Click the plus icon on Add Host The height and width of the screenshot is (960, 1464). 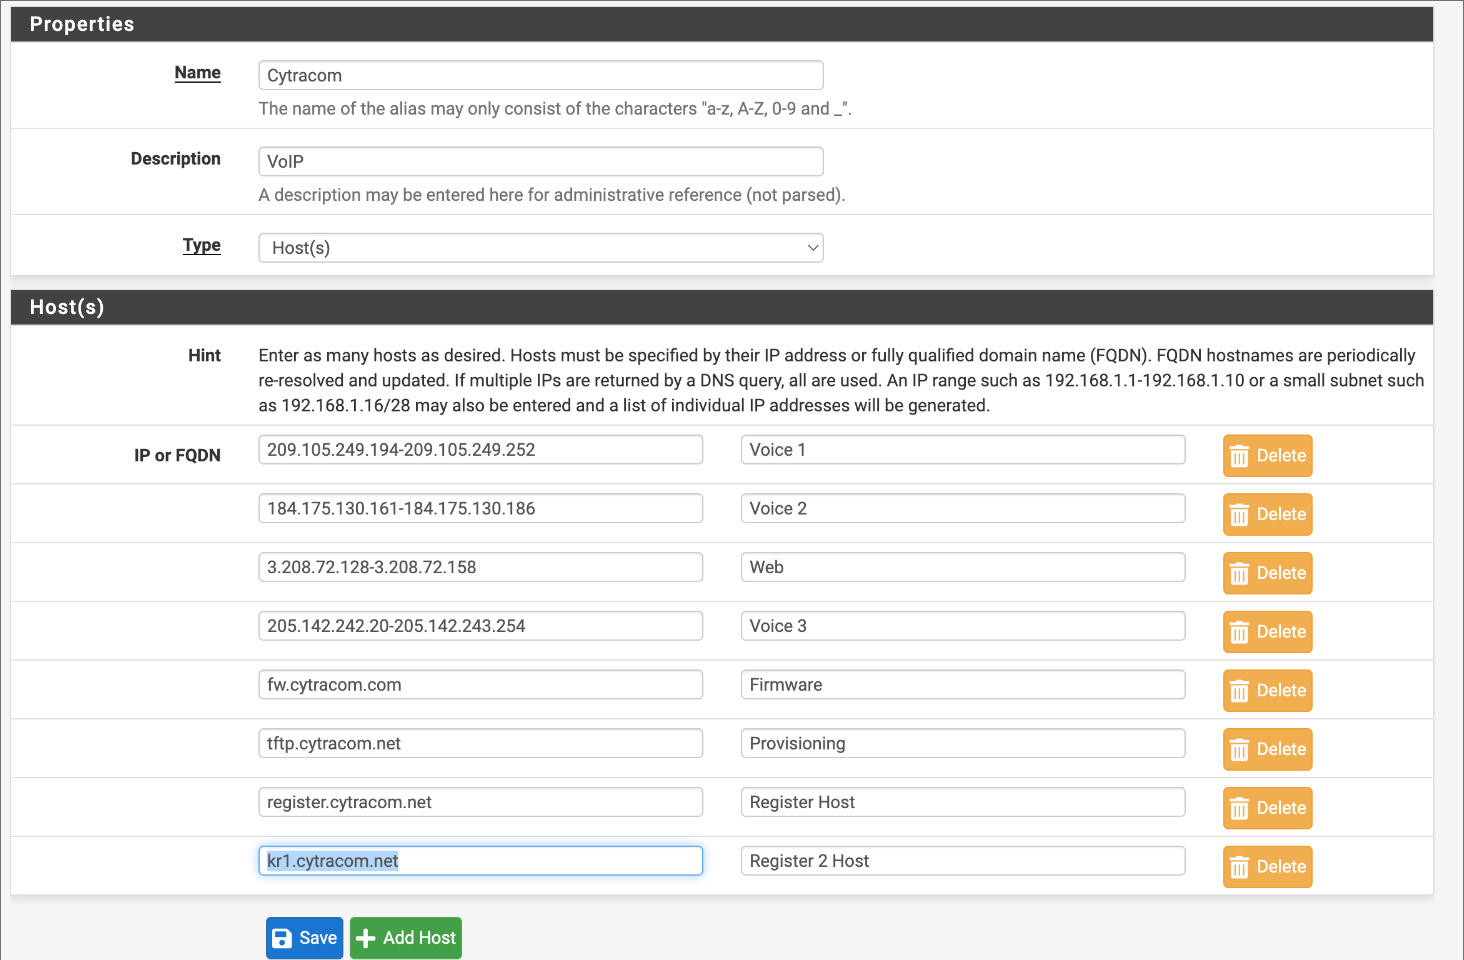pos(366,938)
